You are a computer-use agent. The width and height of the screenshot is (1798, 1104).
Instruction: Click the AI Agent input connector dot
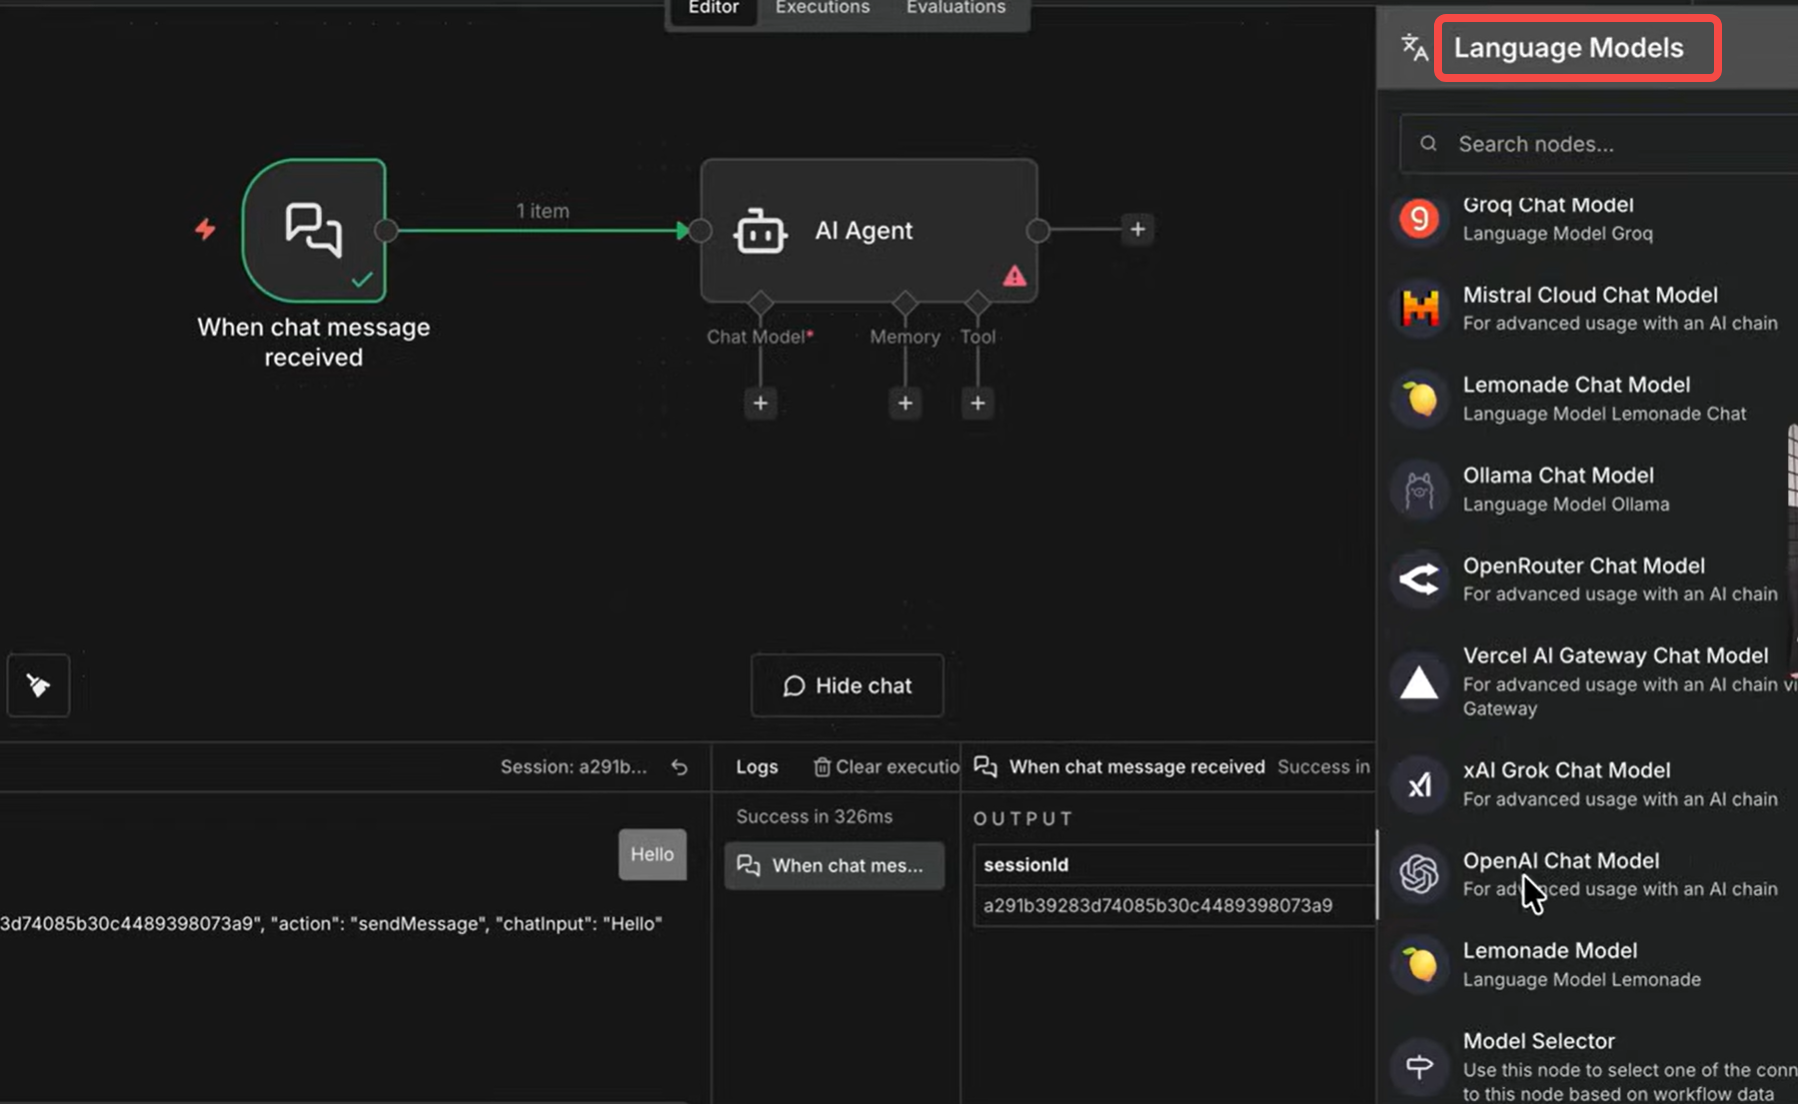point(700,231)
